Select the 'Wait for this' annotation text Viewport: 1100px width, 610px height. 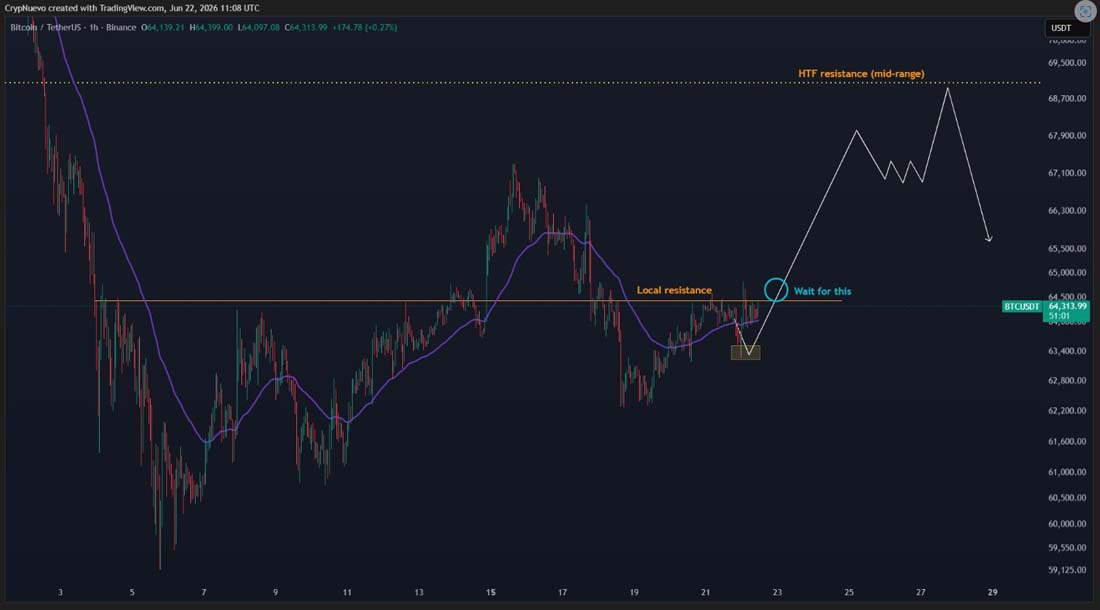pyautogui.click(x=822, y=291)
